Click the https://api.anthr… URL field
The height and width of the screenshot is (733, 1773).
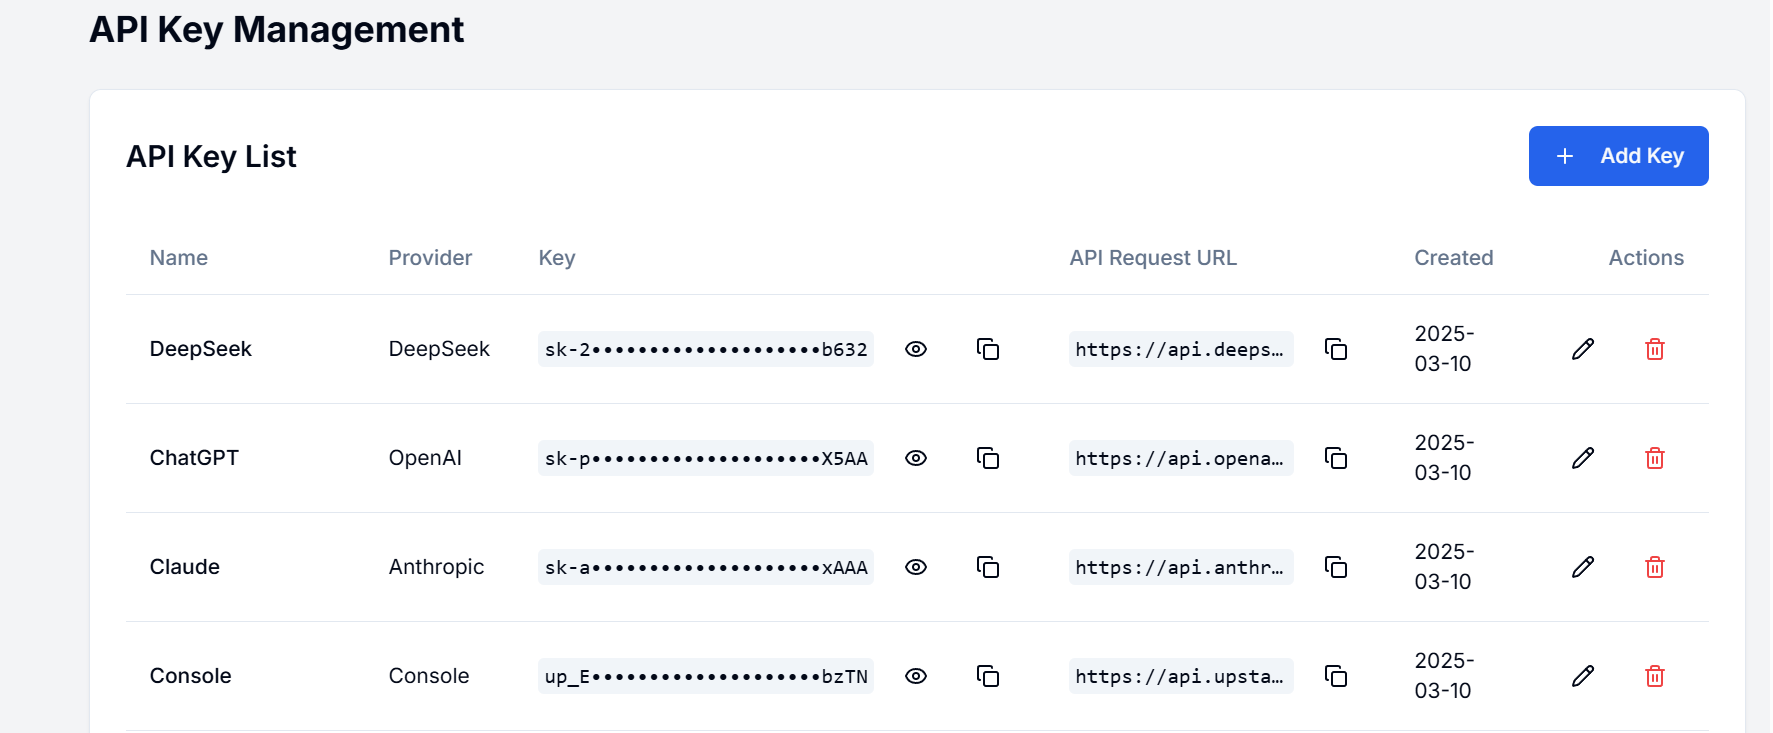(x=1181, y=567)
